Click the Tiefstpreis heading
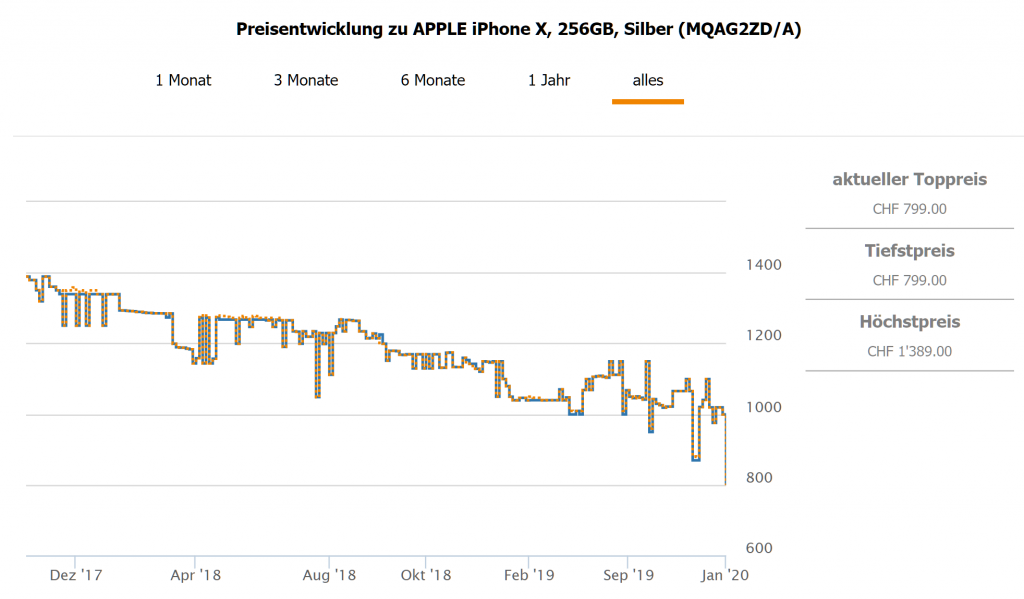1024x599 pixels. pos(909,251)
